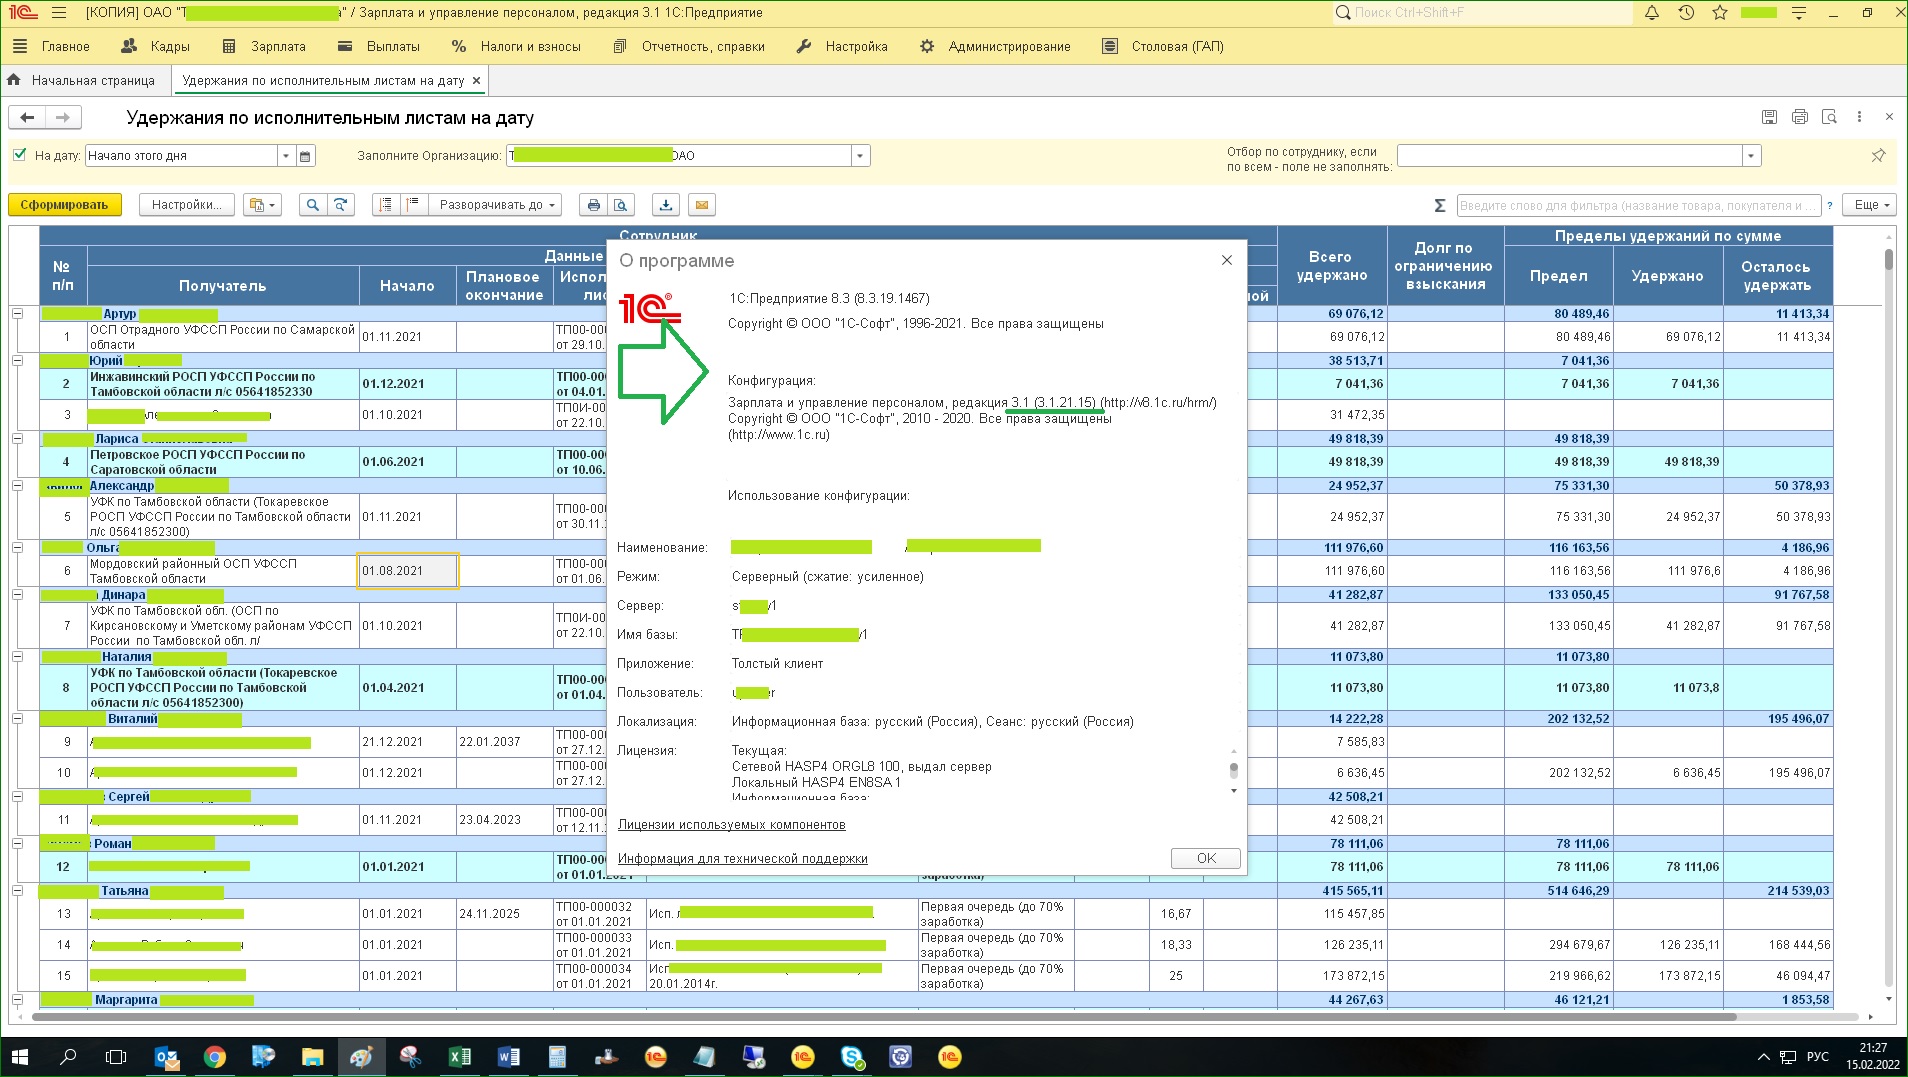Click top-right printer icon of form
This screenshot has height=1077, width=1908.
pos(1799,117)
